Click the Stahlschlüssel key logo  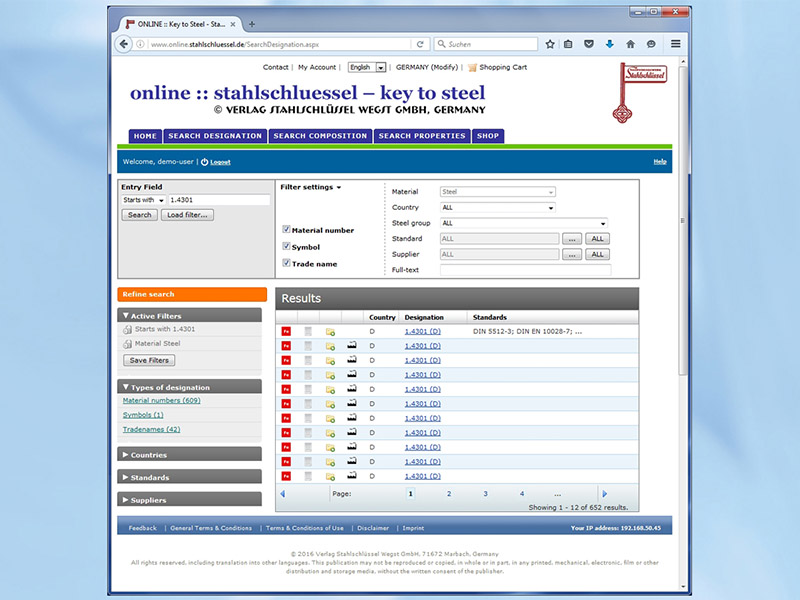point(639,92)
